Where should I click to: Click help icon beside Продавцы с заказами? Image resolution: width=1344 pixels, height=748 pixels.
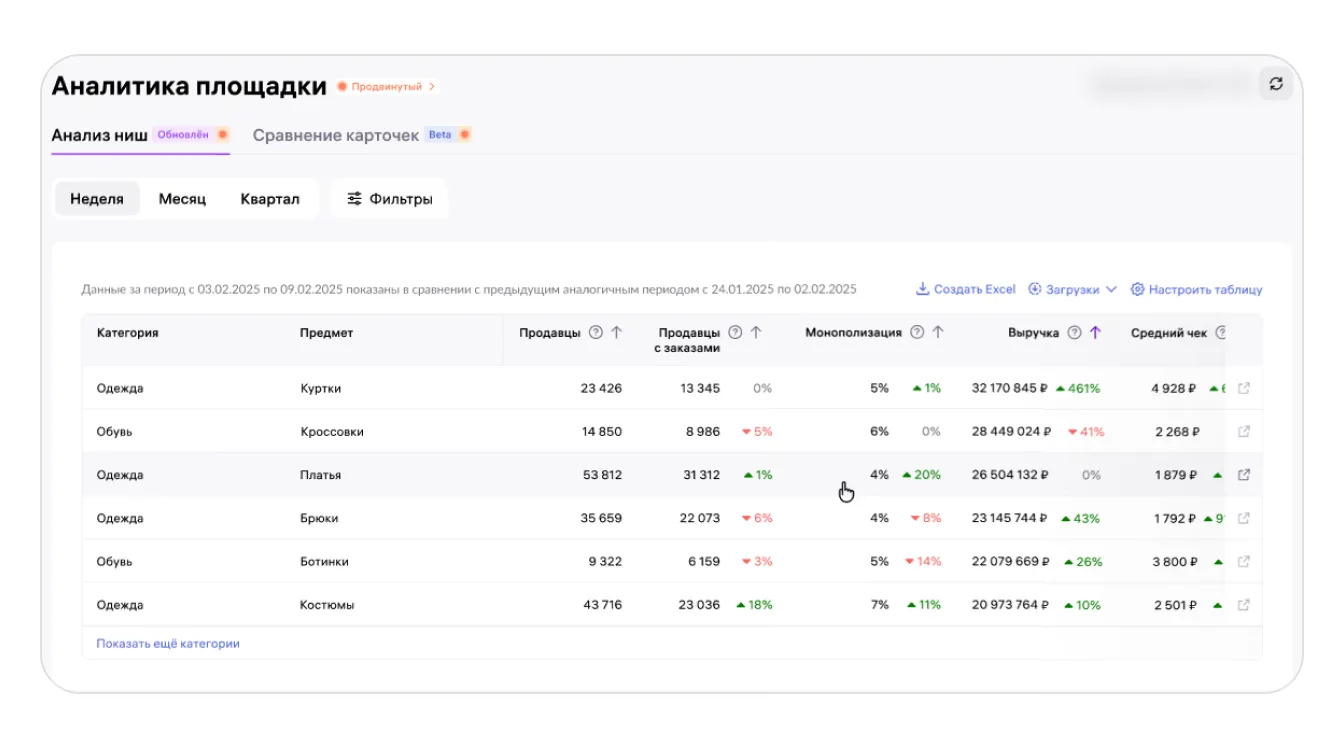click(x=735, y=333)
